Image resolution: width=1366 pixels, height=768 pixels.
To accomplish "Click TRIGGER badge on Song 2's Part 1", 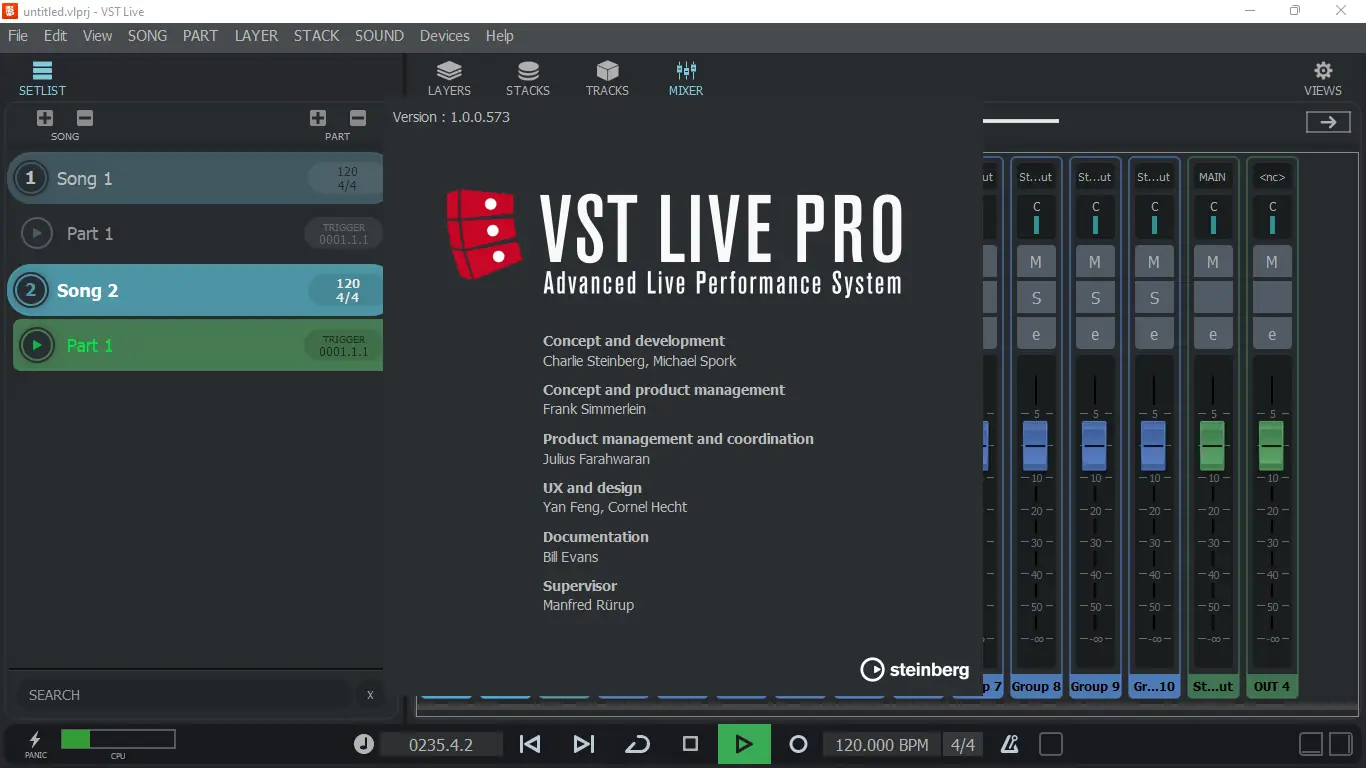I will pyautogui.click(x=343, y=346).
